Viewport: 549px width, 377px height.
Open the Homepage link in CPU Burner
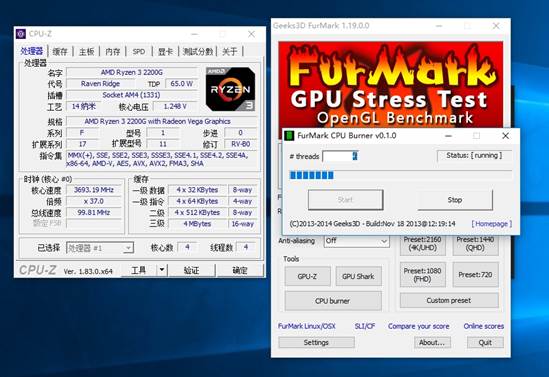coord(492,224)
